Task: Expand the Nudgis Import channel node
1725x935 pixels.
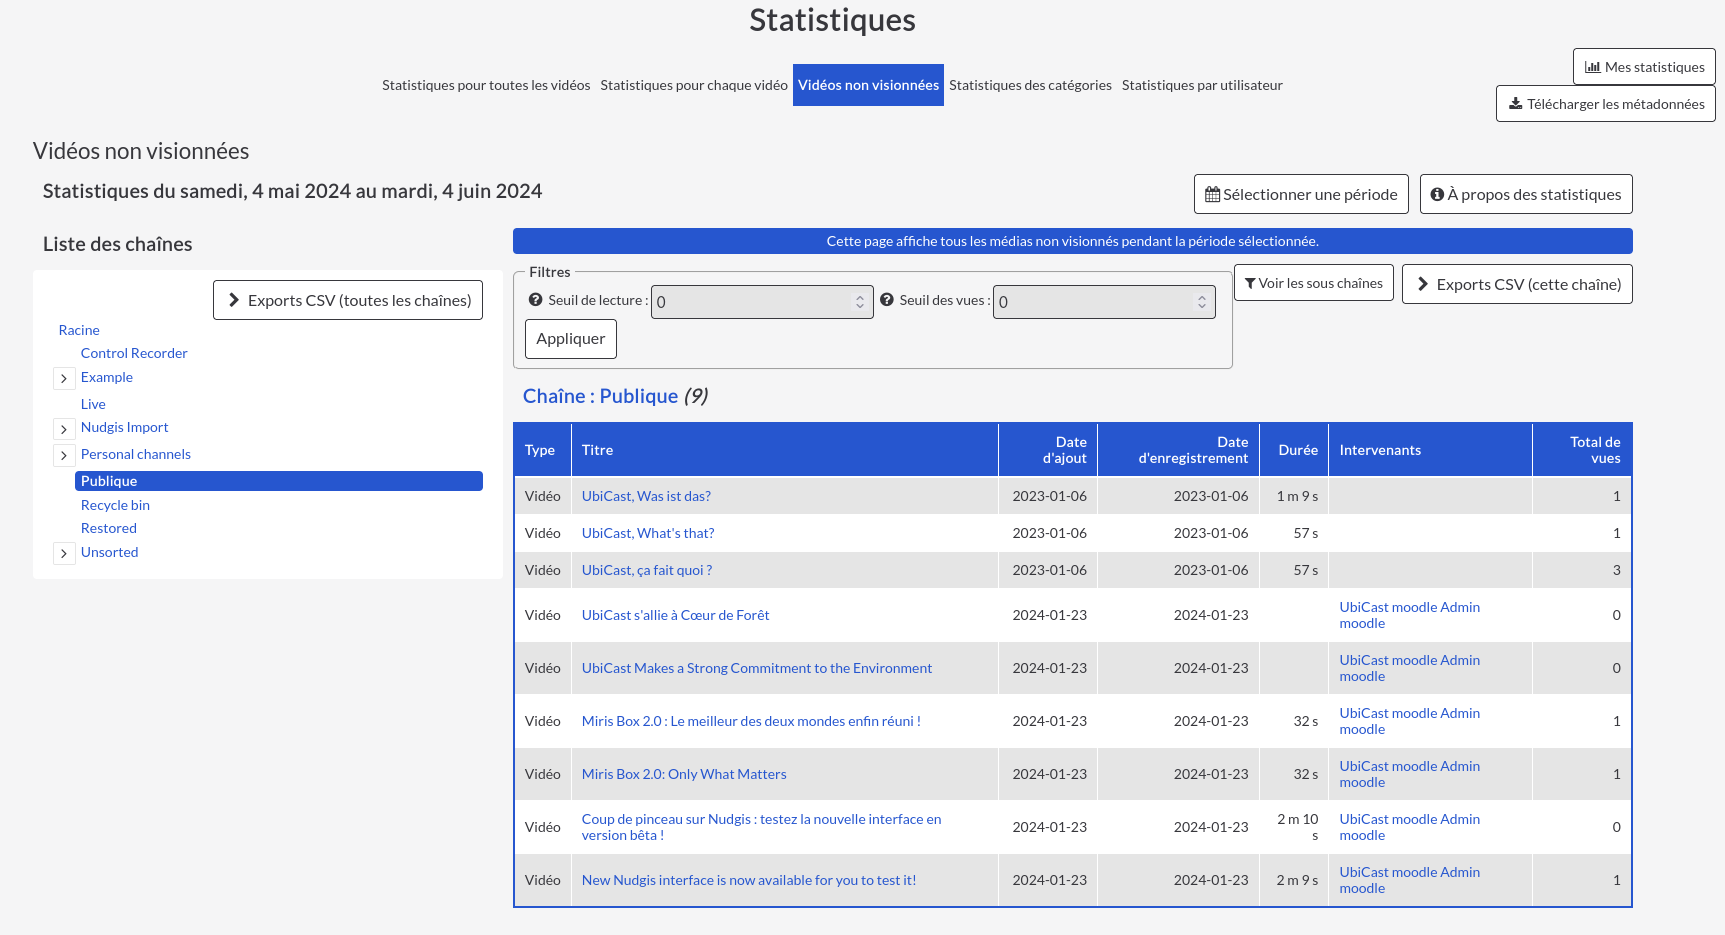Action: pos(64,428)
